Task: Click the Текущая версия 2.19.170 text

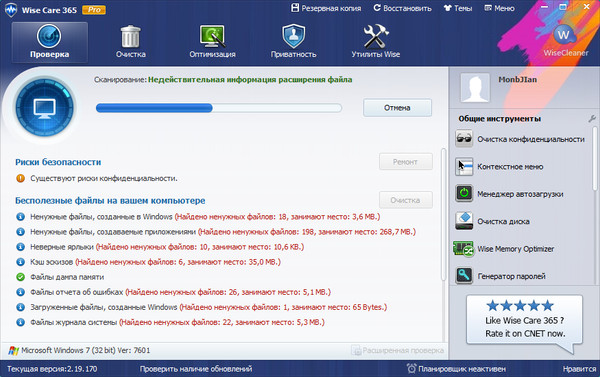Action: click(52, 369)
